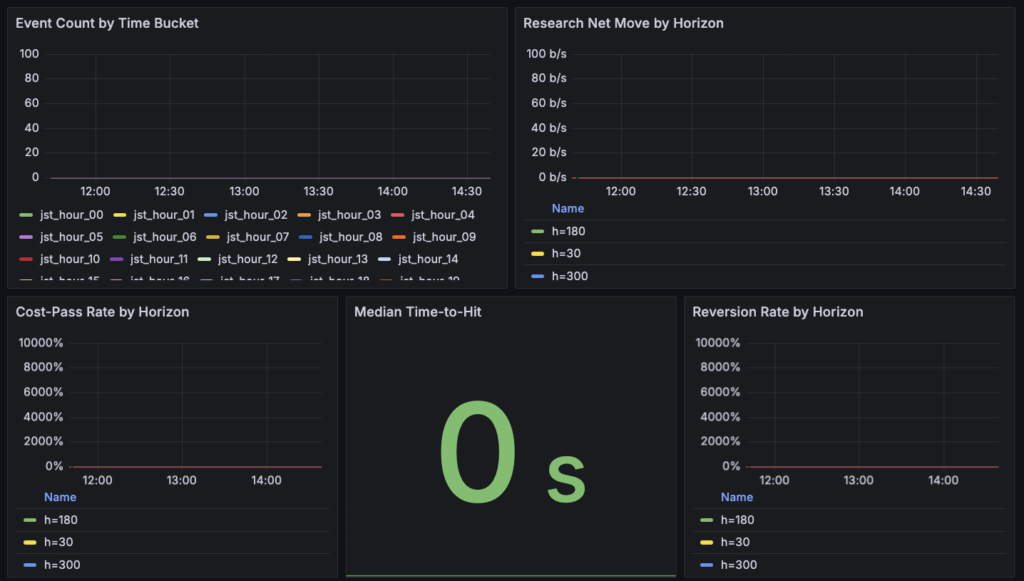Select h=30 in Cost-Pass Rate legend

(x=56, y=542)
